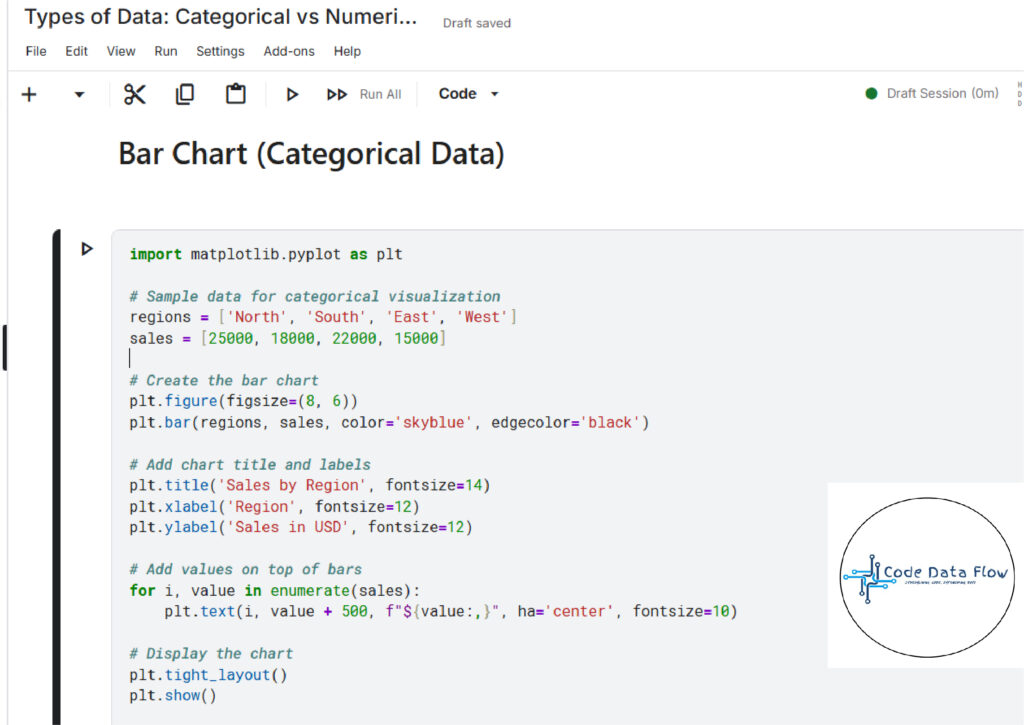Click the '# Create the bar chart' comment

(x=224, y=381)
